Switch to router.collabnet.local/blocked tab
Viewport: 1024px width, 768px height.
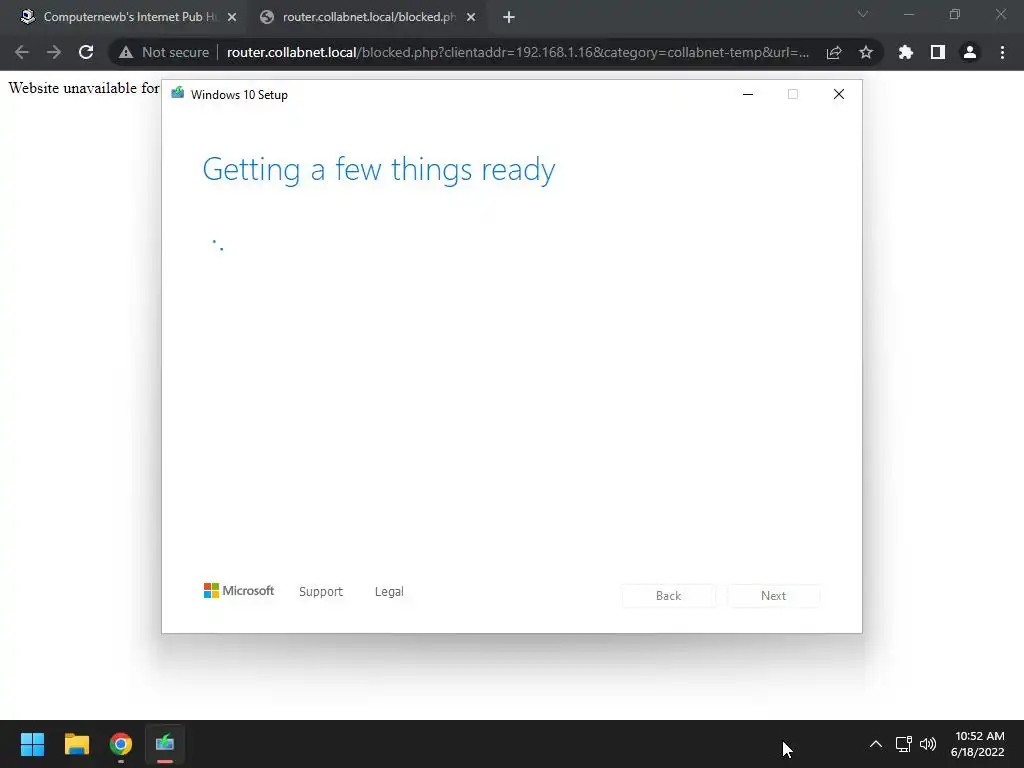coord(368,17)
